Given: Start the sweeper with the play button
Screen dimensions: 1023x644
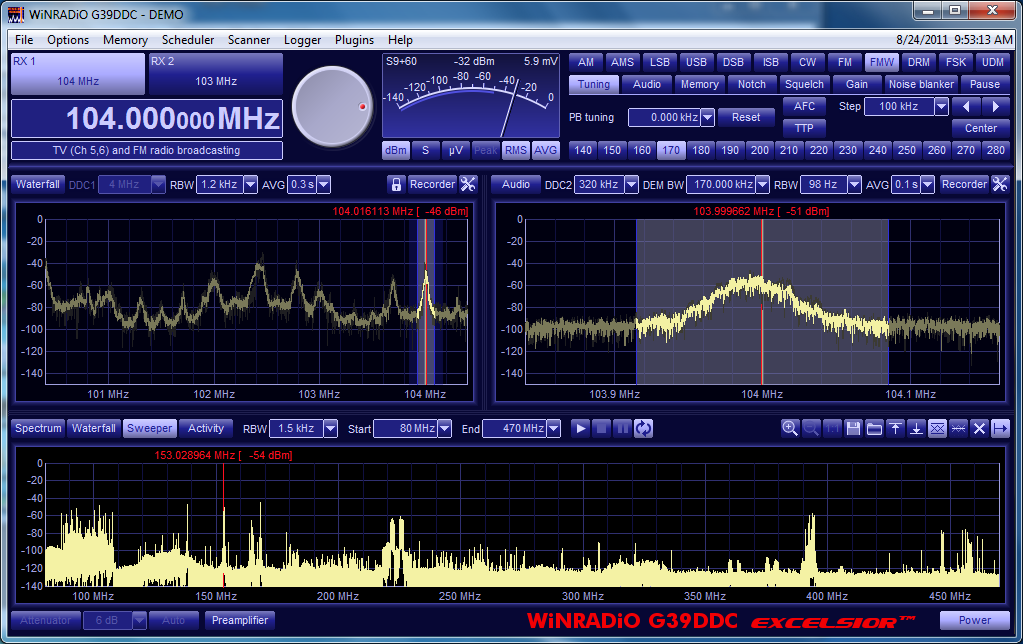Looking at the screenshot, I should [581, 428].
